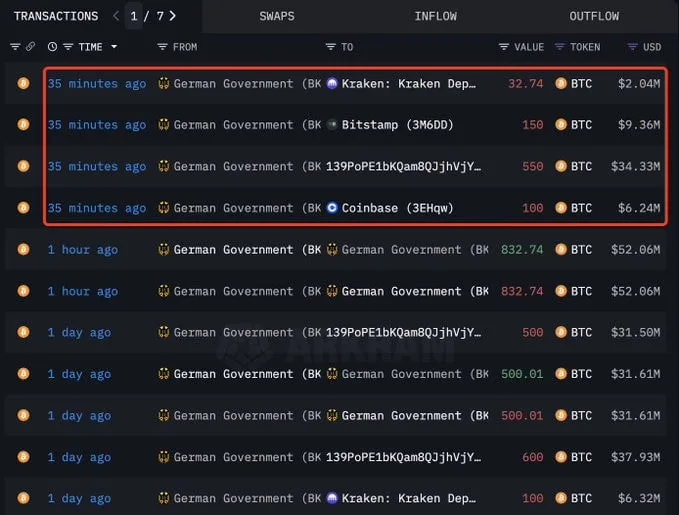679x515 pixels.
Task: Click Bitstamp logo icon
Action: [x=332, y=125]
